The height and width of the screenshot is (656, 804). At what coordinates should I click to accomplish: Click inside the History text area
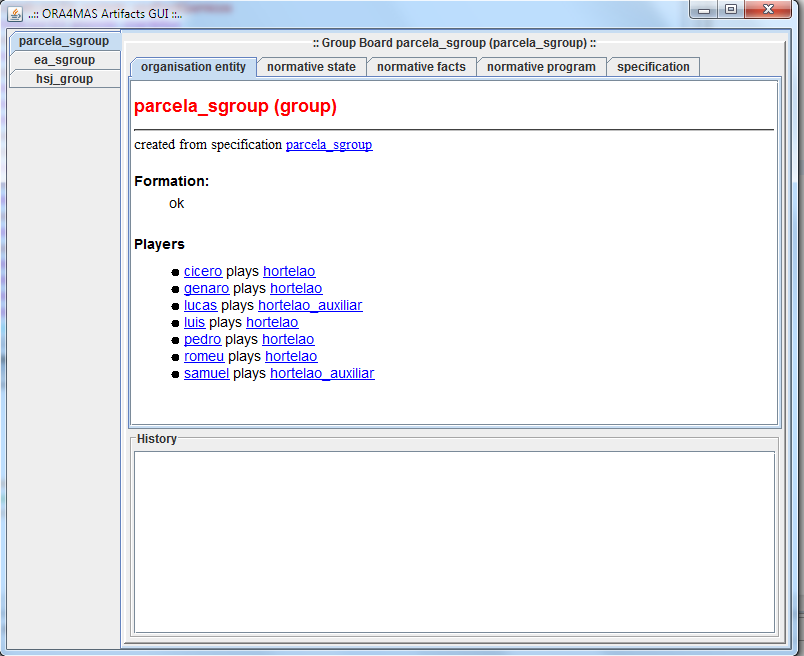pyautogui.click(x=454, y=541)
